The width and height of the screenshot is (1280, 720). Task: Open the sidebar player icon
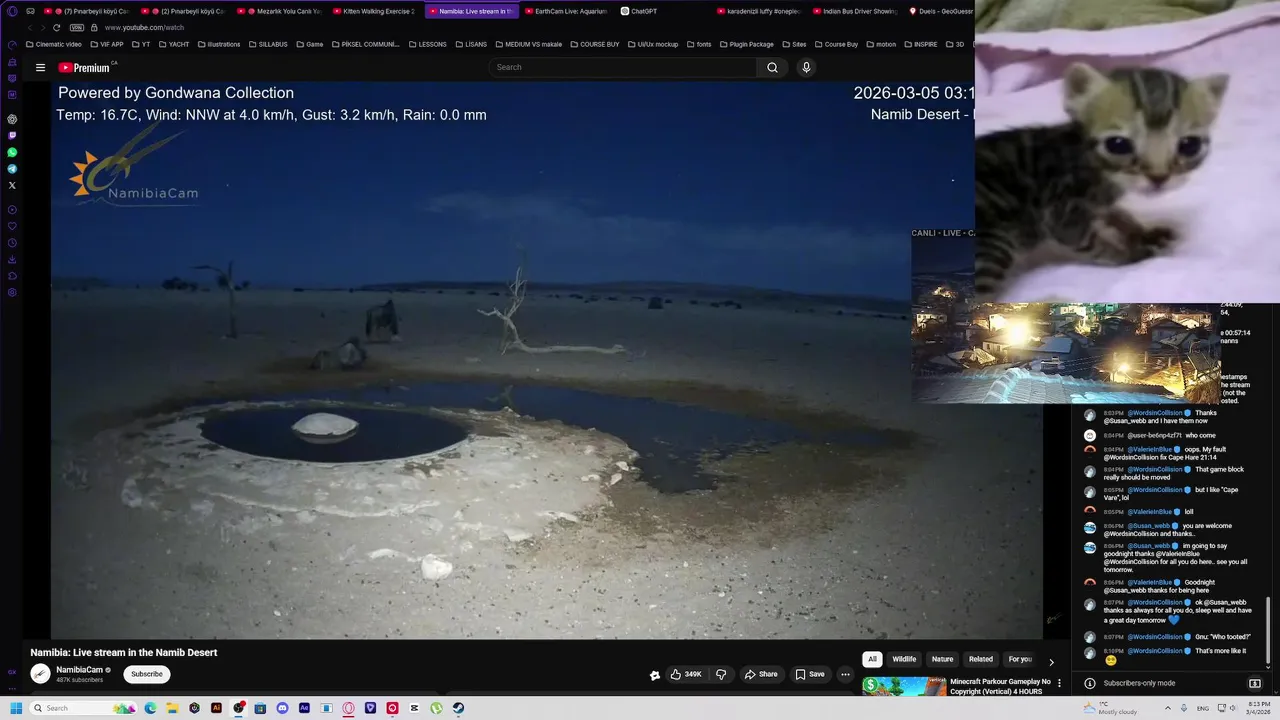[x=12, y=210]
